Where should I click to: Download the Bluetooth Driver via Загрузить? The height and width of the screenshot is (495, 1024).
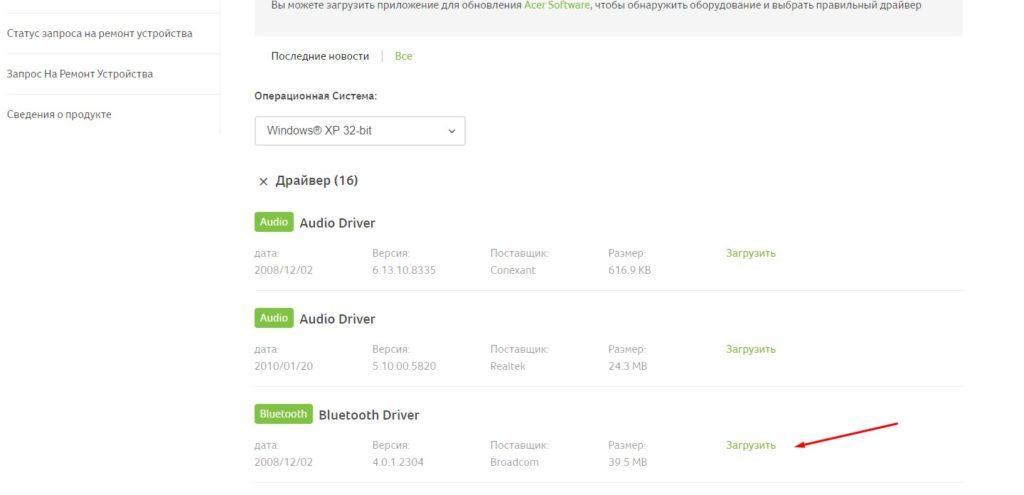coord(750,445)
